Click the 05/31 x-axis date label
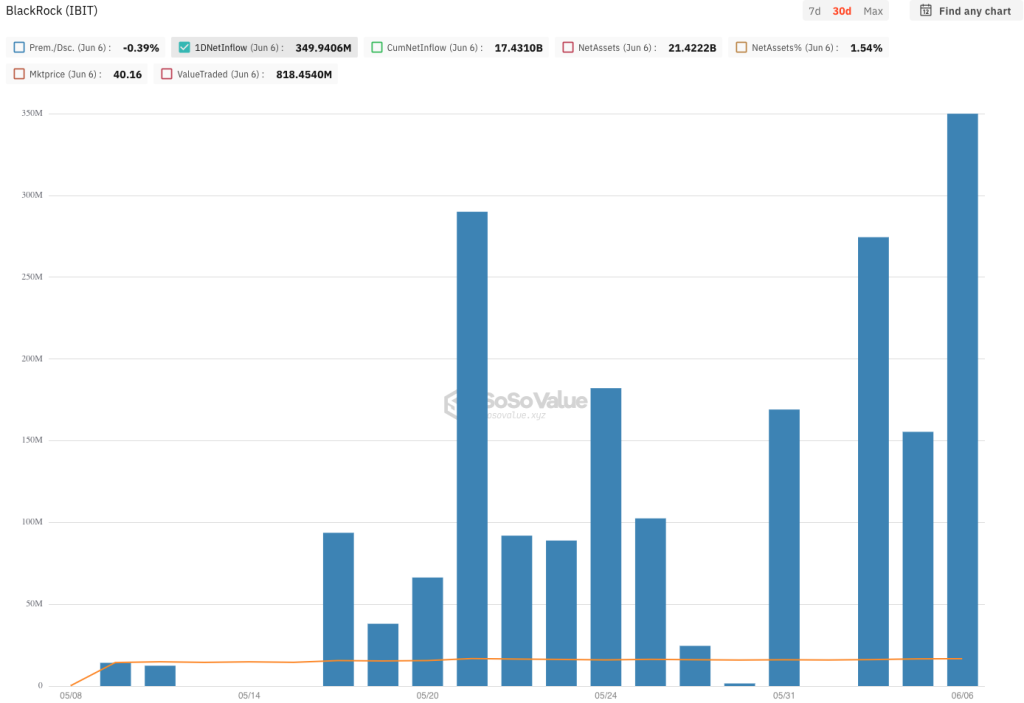1024x703 pixels. 784,696
